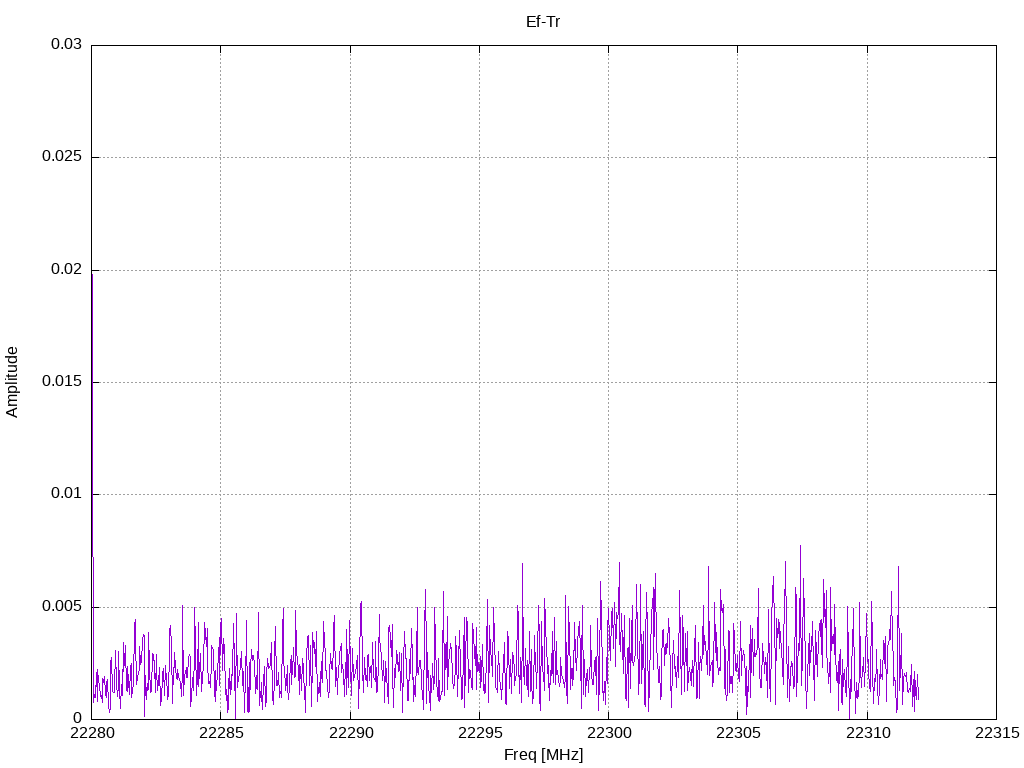1024x768 pixels.
Task: Click the x-axis tick label 22310
Action: pyautogui.click(x=868, y=733)
